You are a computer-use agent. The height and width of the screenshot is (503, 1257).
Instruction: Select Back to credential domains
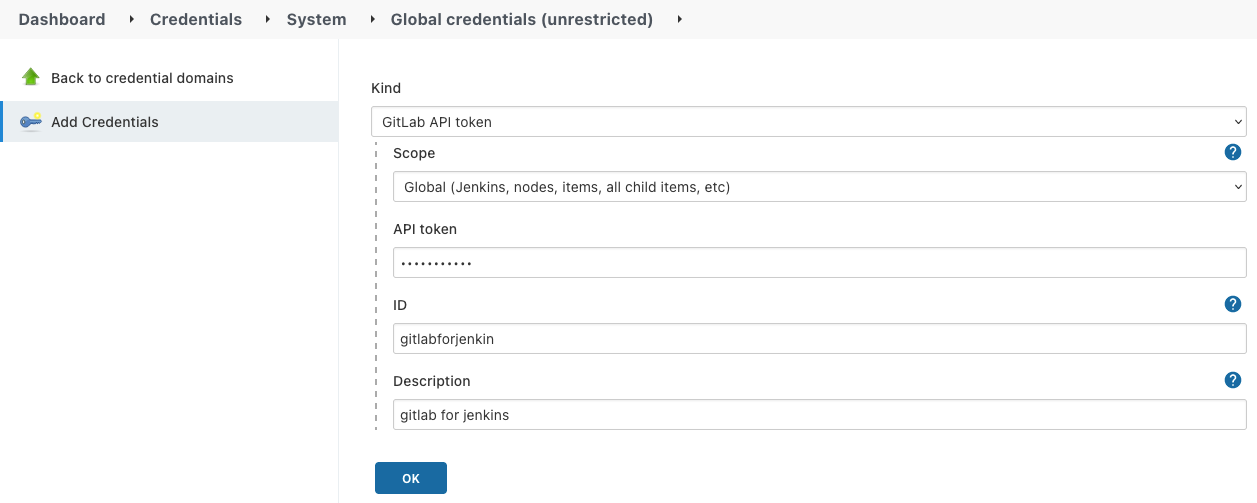pos(142,78)
